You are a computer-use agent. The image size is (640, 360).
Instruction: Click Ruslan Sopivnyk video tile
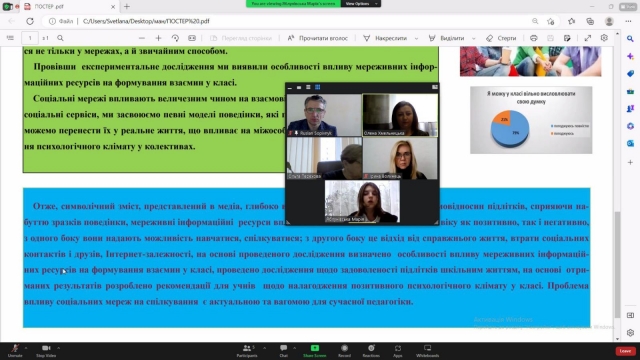click(324, 115)
